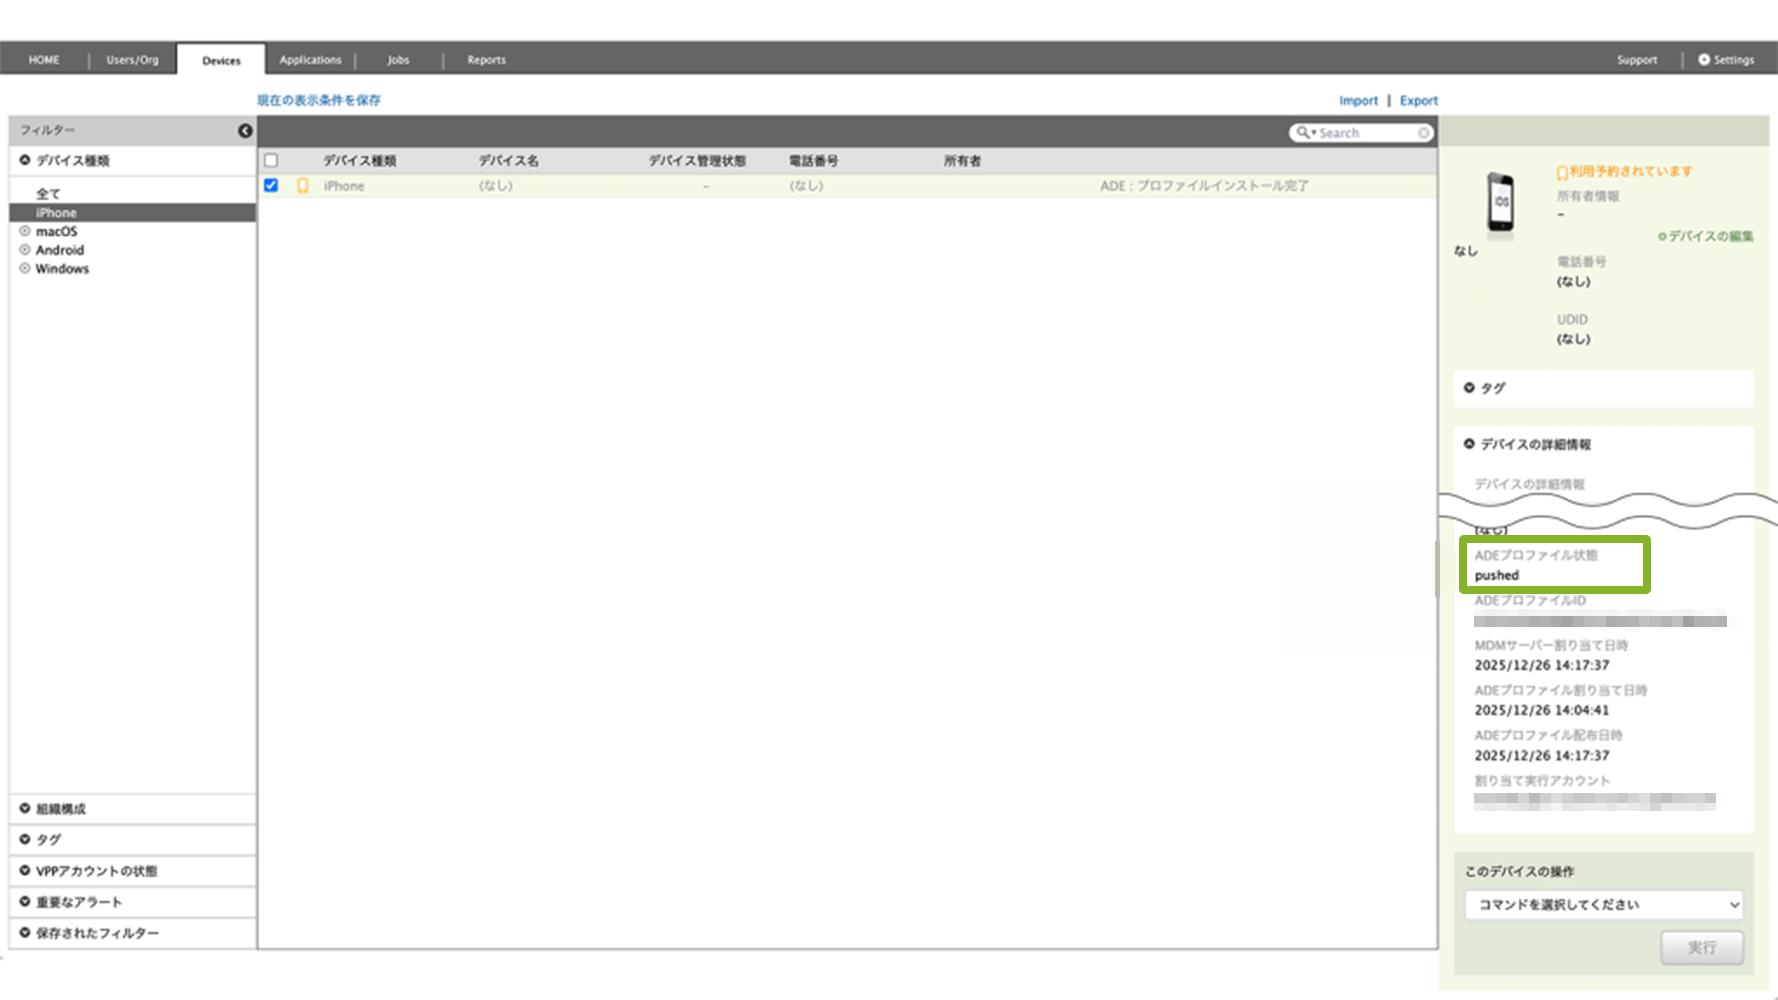Viewport: 1778px width, 1000px height.
Task: Click the Export link
Action: (1418, 101)
